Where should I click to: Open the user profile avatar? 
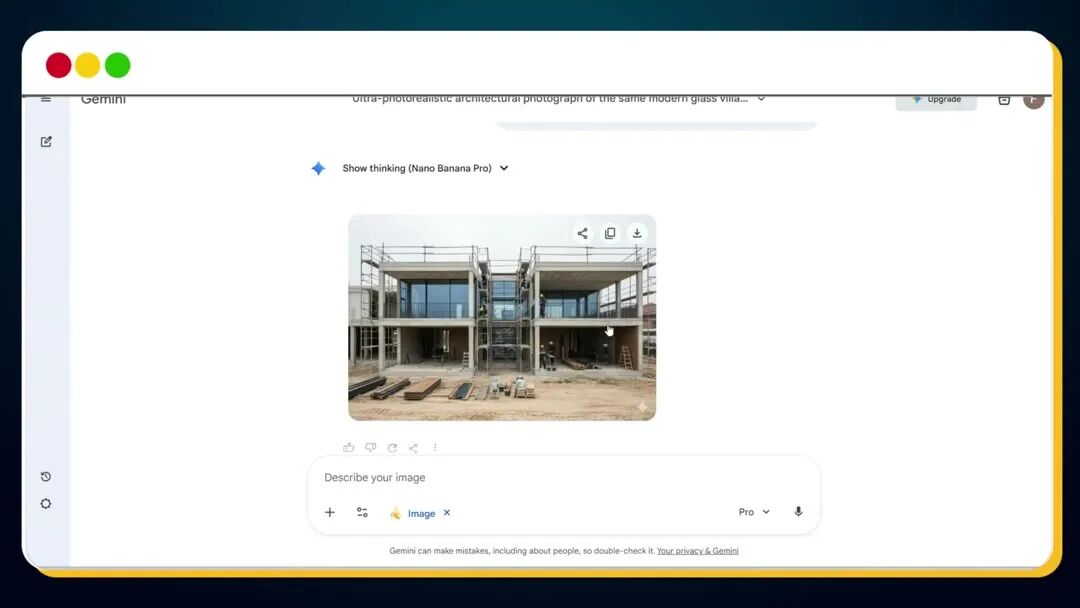tap(1033, 101)
